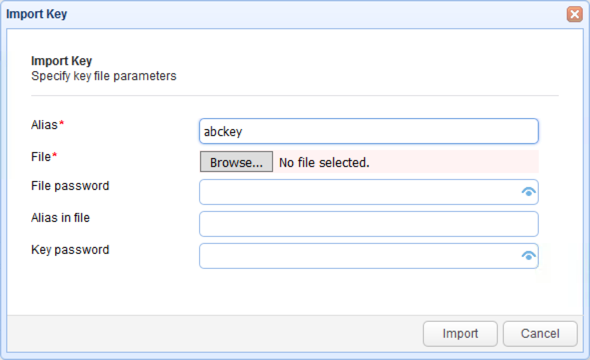Close the Import Key dialog

click(x=575, y=14)
